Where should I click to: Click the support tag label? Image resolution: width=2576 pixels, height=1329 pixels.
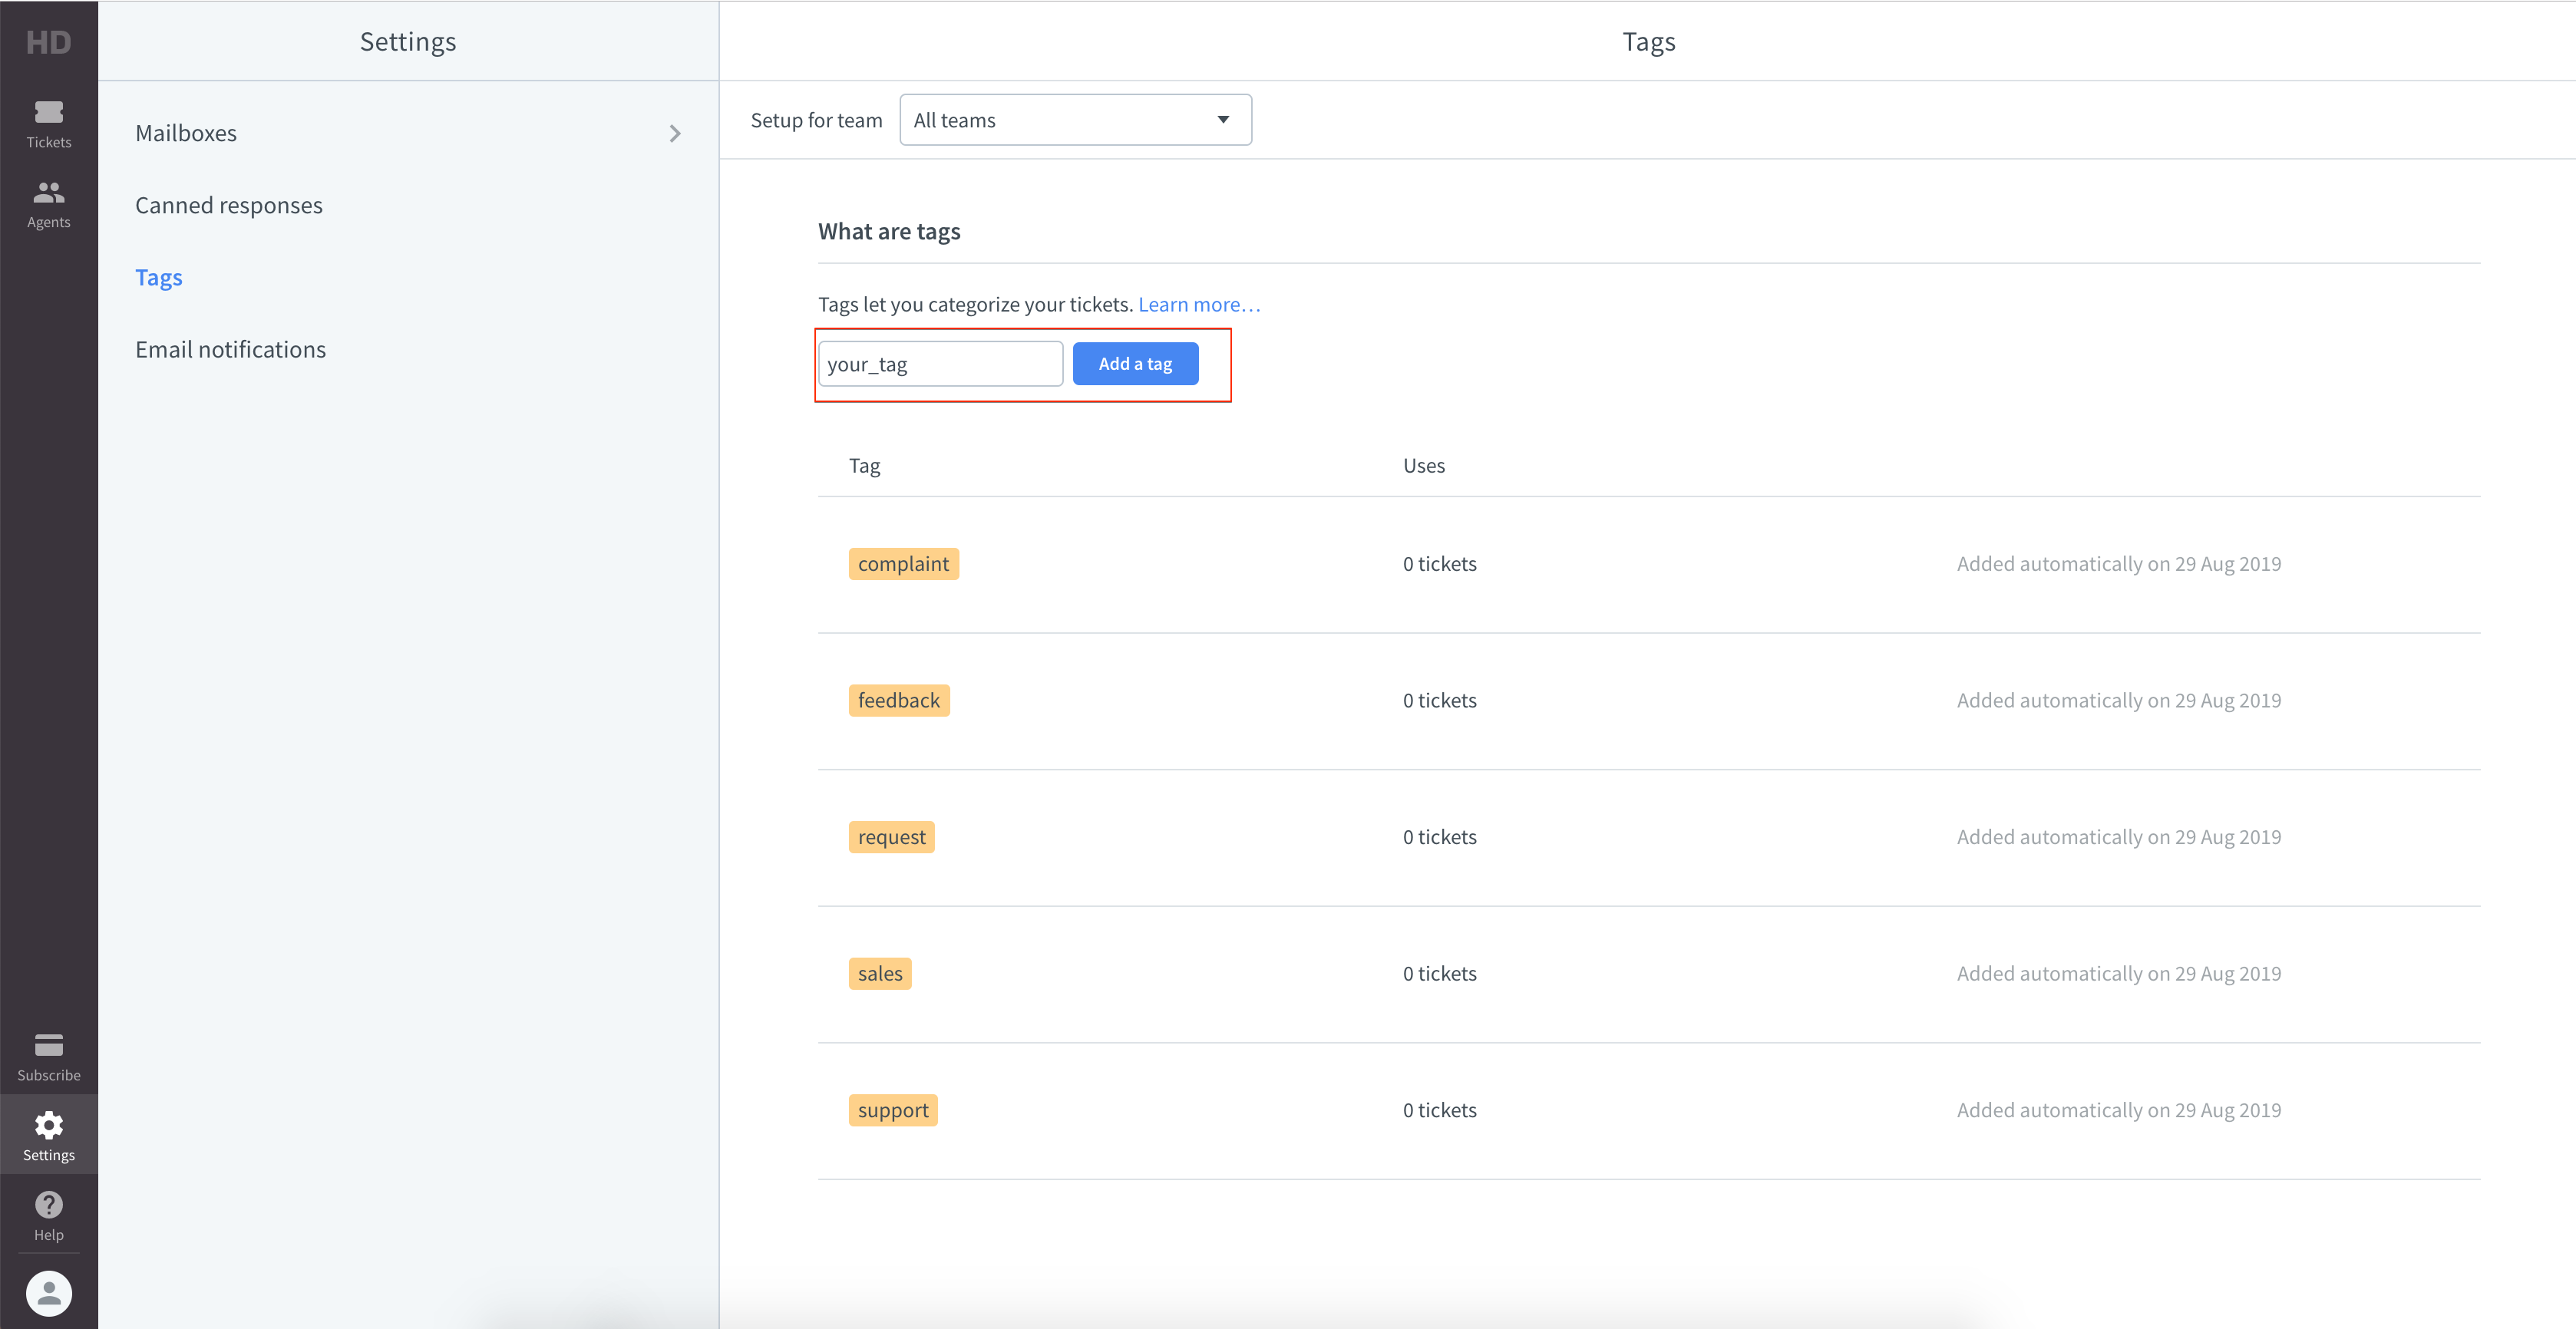pyautogui.click(x=893, y=1110)
